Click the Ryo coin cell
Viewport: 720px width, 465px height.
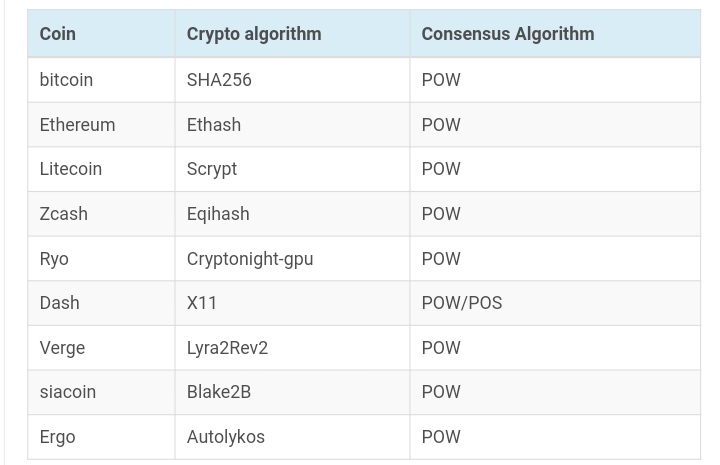click(x=54, y=259)
